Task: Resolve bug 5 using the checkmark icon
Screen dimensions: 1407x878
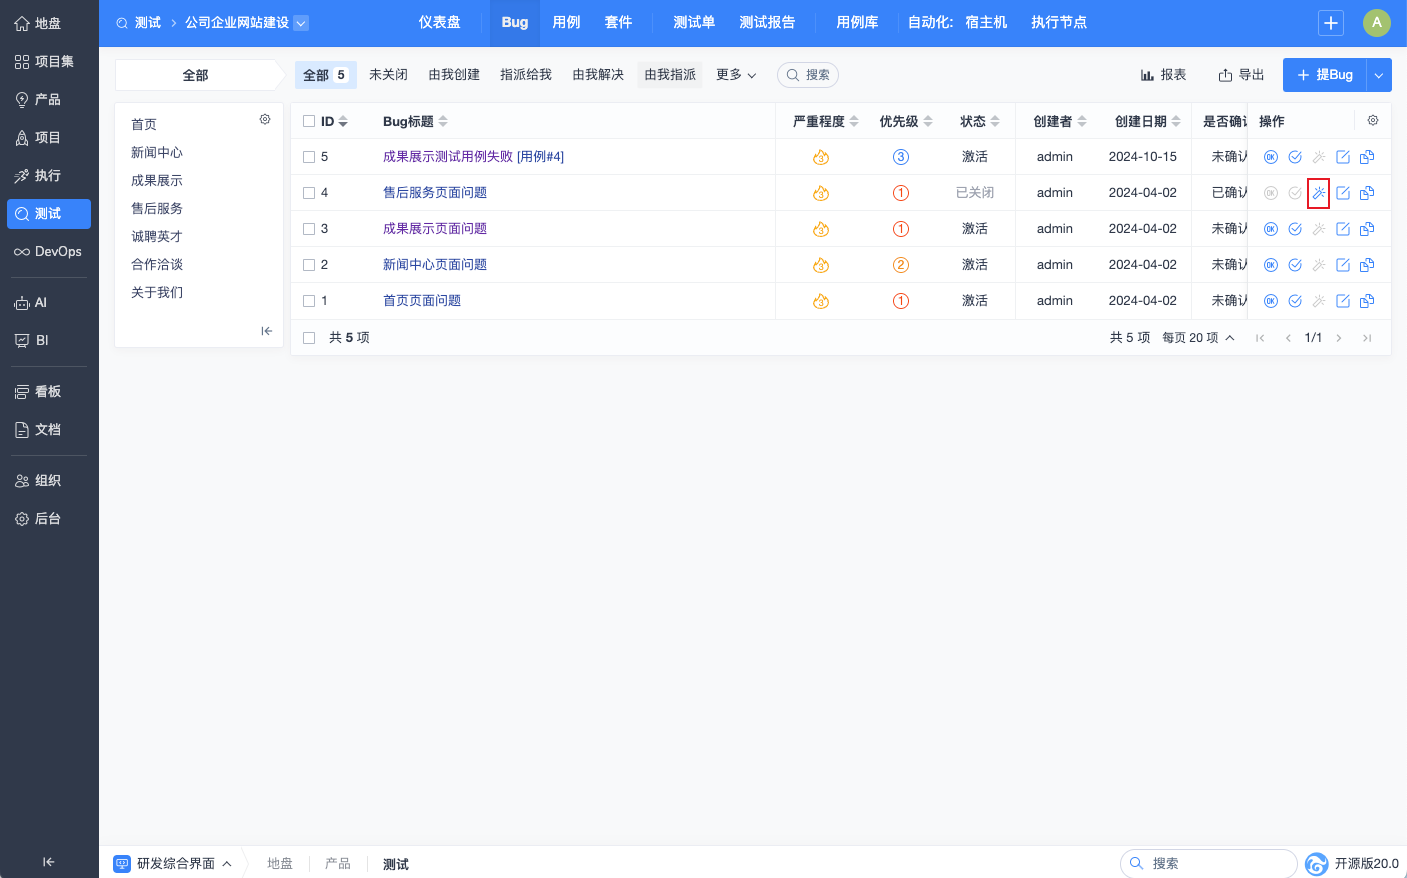Action: (1295, 157)
